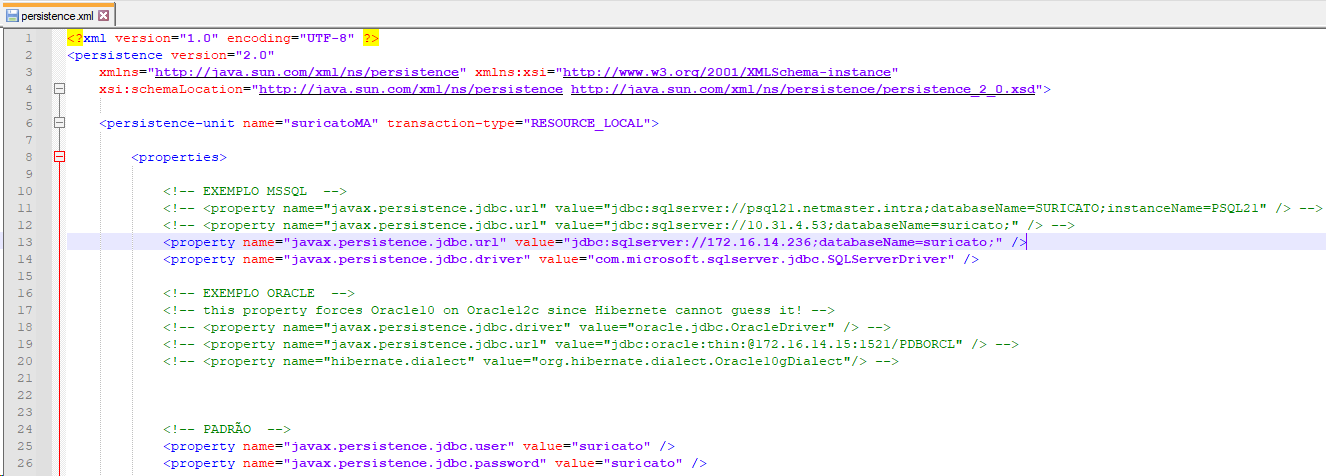The height and width of the screenshot is (476, 1326).
Task: Click the 'PADRÃO' comment
Action: click(227, 429)
